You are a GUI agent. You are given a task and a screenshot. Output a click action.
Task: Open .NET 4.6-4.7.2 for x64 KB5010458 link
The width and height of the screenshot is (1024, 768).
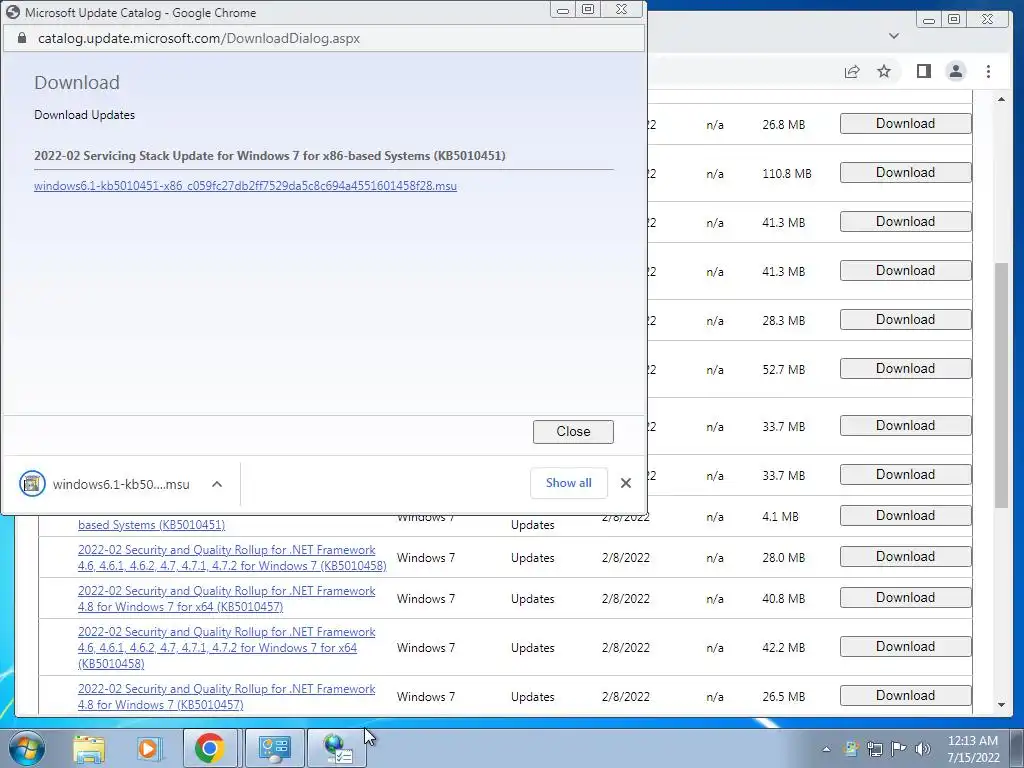coord(227,648)
